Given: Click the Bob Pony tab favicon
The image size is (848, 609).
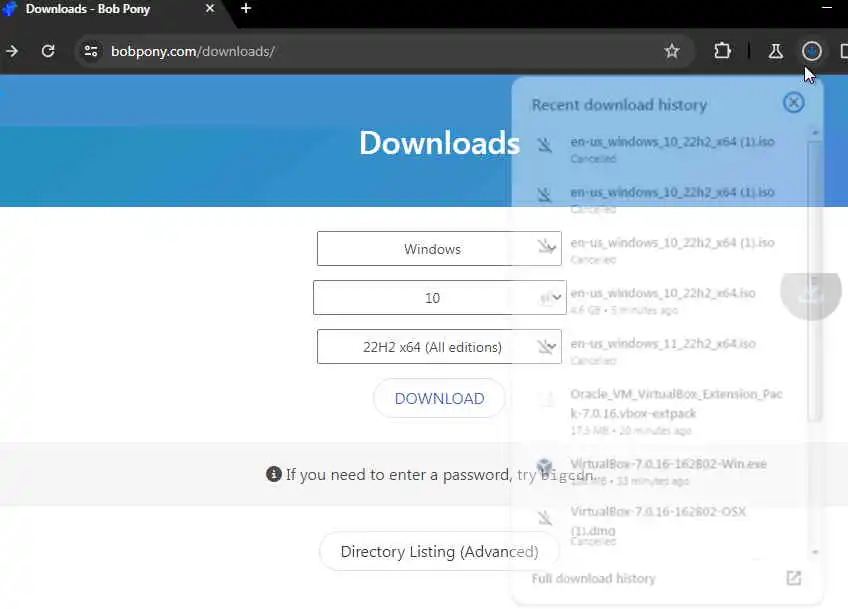Looking at the screenshot, I should pos(9,9).
